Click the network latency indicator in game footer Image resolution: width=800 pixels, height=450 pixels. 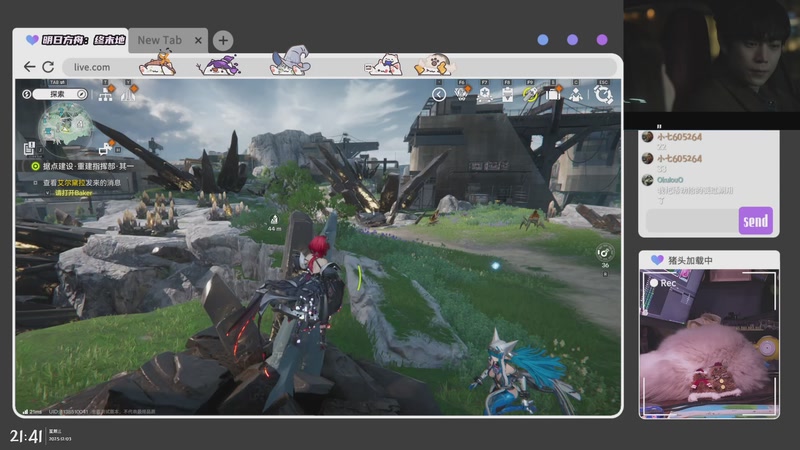click(x=32, y=411)
